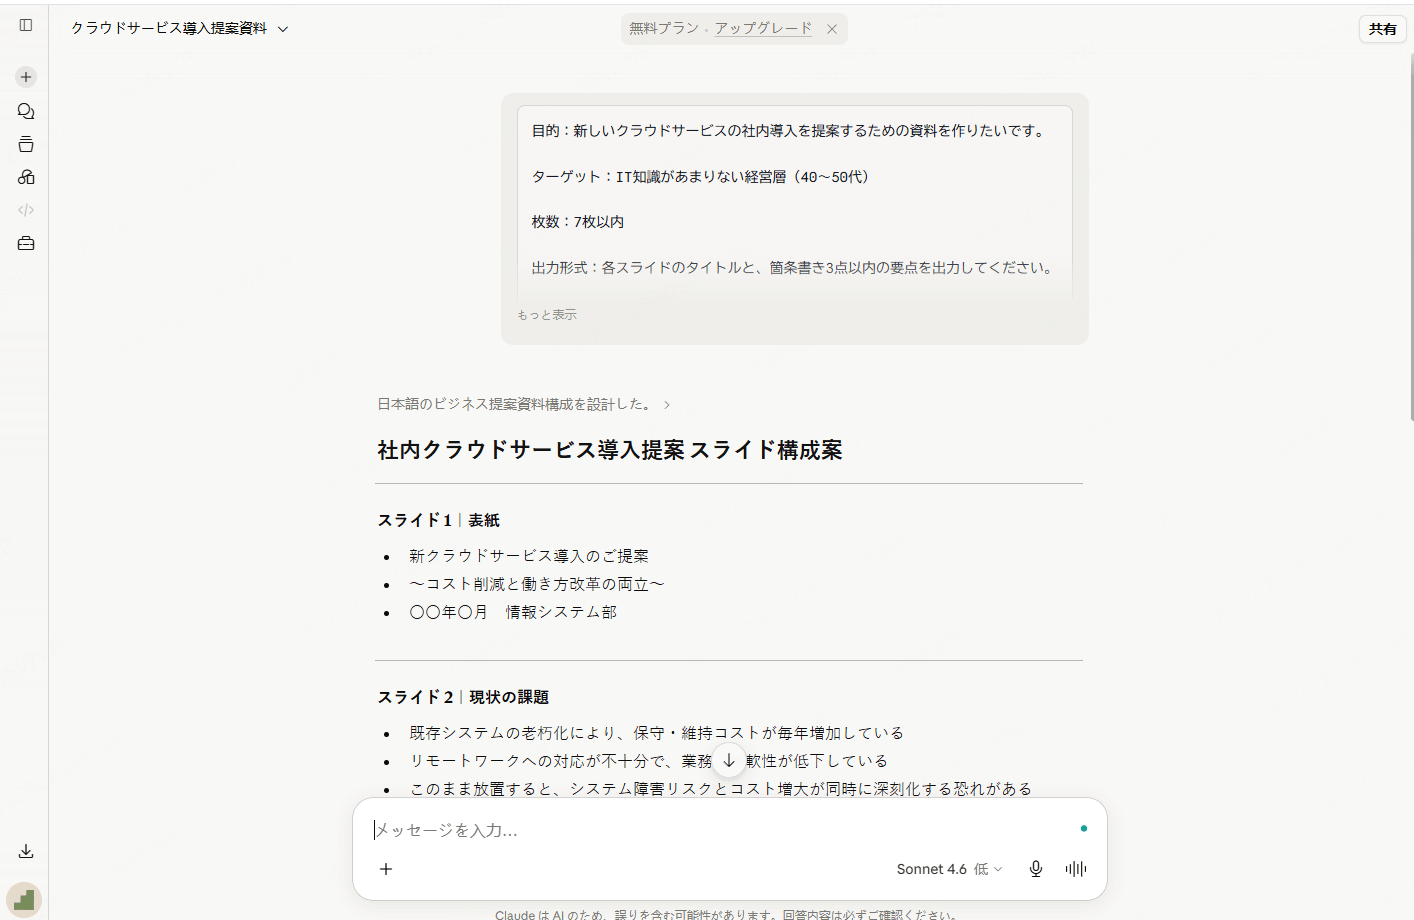
Task: Open the toolbox icon in sidebar
Action: click(26, 243)
